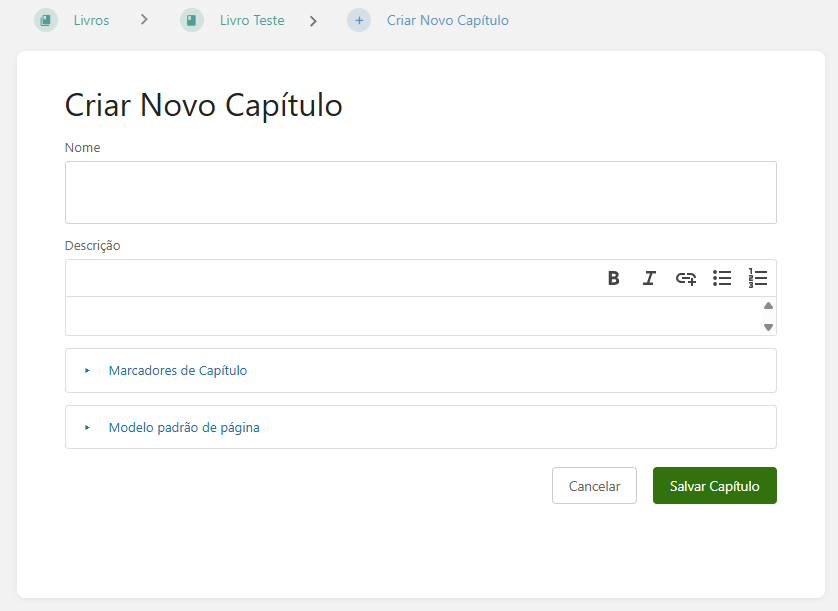Viewport: 838px width, 611px height.
Task: Open breadcrumb chevron after Livros
Action: tap(144, 20)
